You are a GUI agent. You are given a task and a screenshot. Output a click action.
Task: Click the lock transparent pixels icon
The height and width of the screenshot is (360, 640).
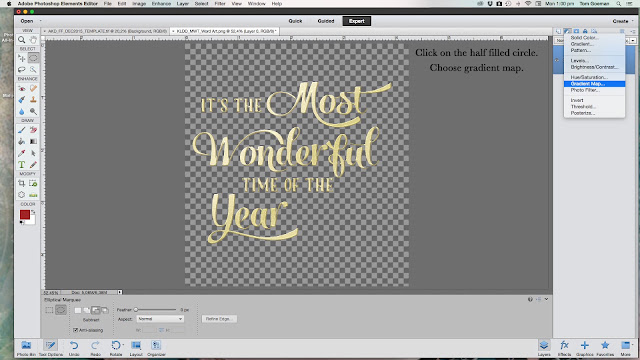[x=594, y=31]
